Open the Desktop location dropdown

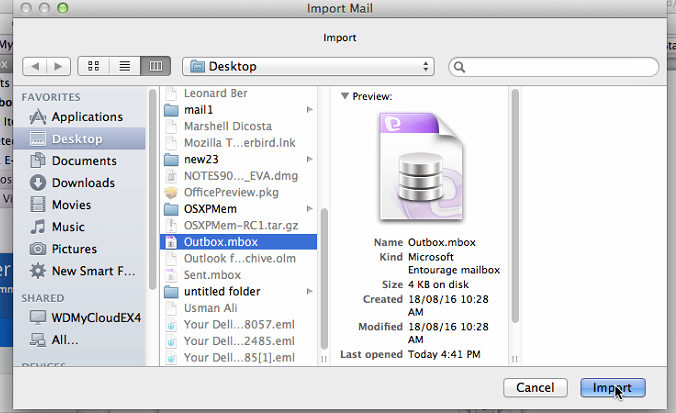coord(307,66)
